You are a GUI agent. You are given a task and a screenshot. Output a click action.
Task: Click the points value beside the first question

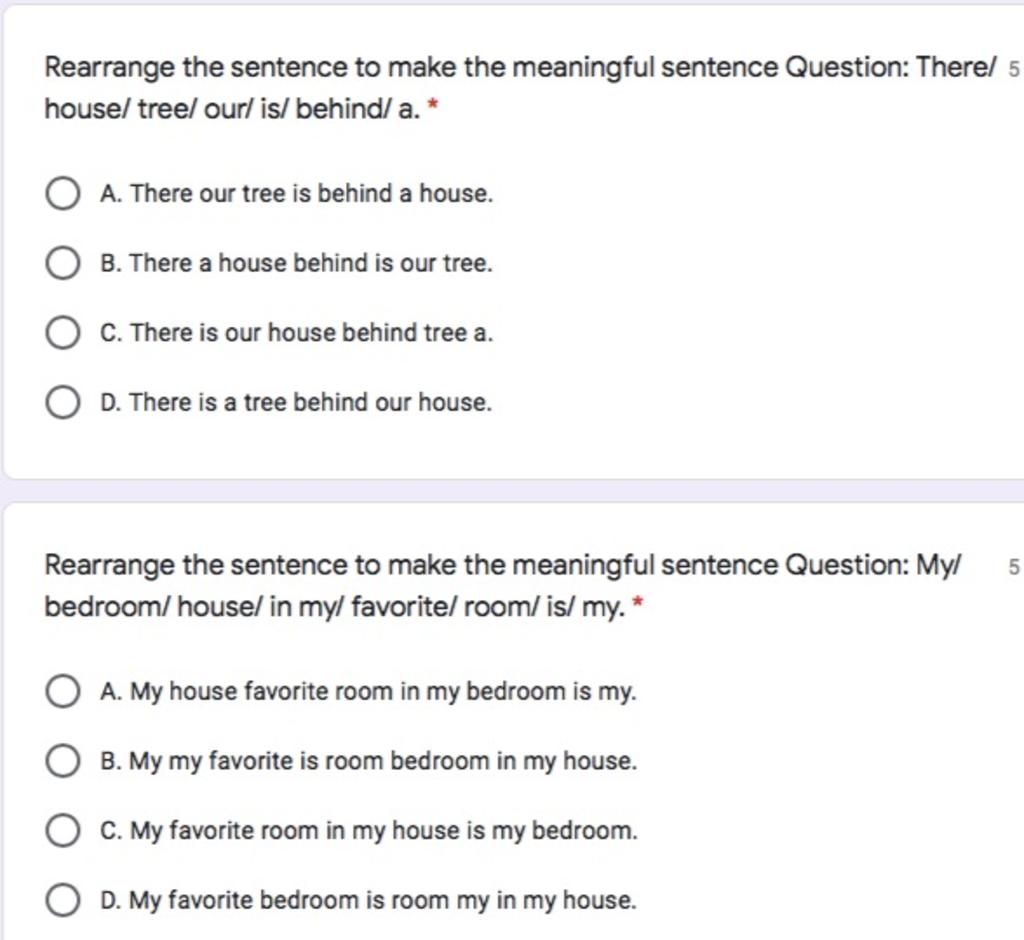tap(1014, 69)
